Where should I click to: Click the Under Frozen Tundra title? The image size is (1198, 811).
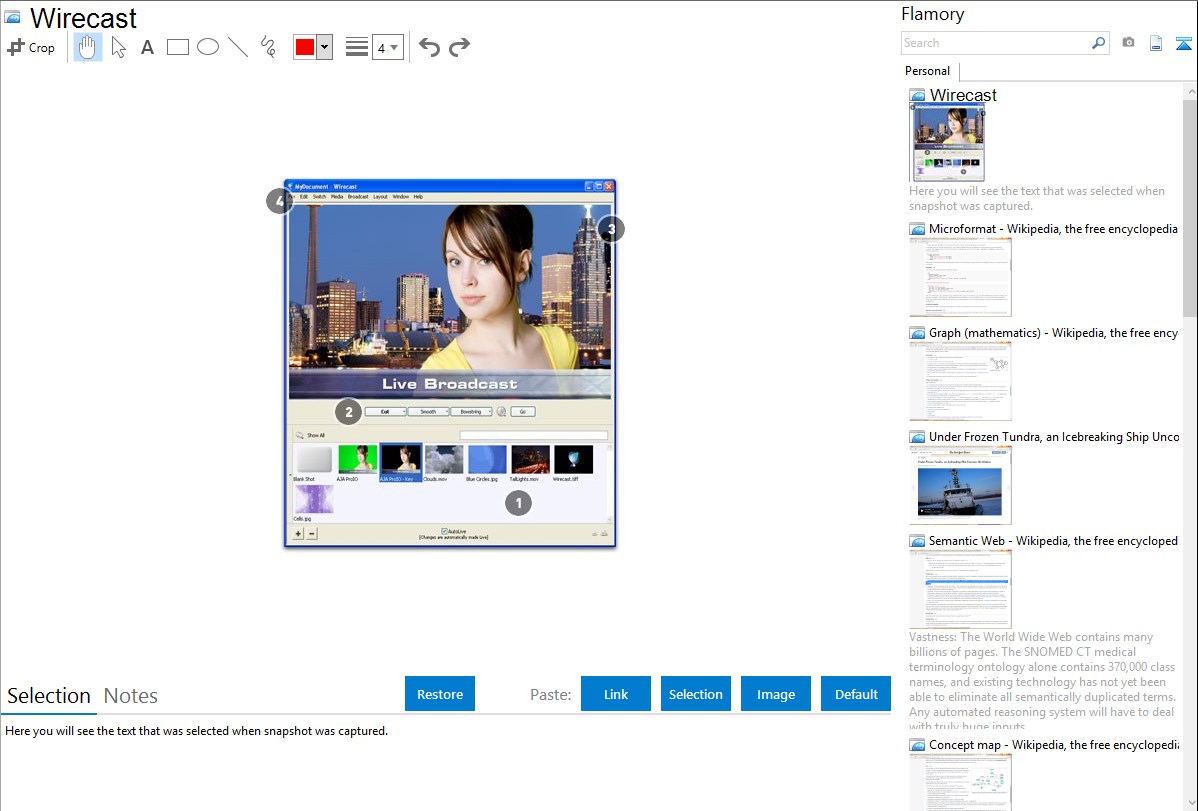pos(1054,436)
